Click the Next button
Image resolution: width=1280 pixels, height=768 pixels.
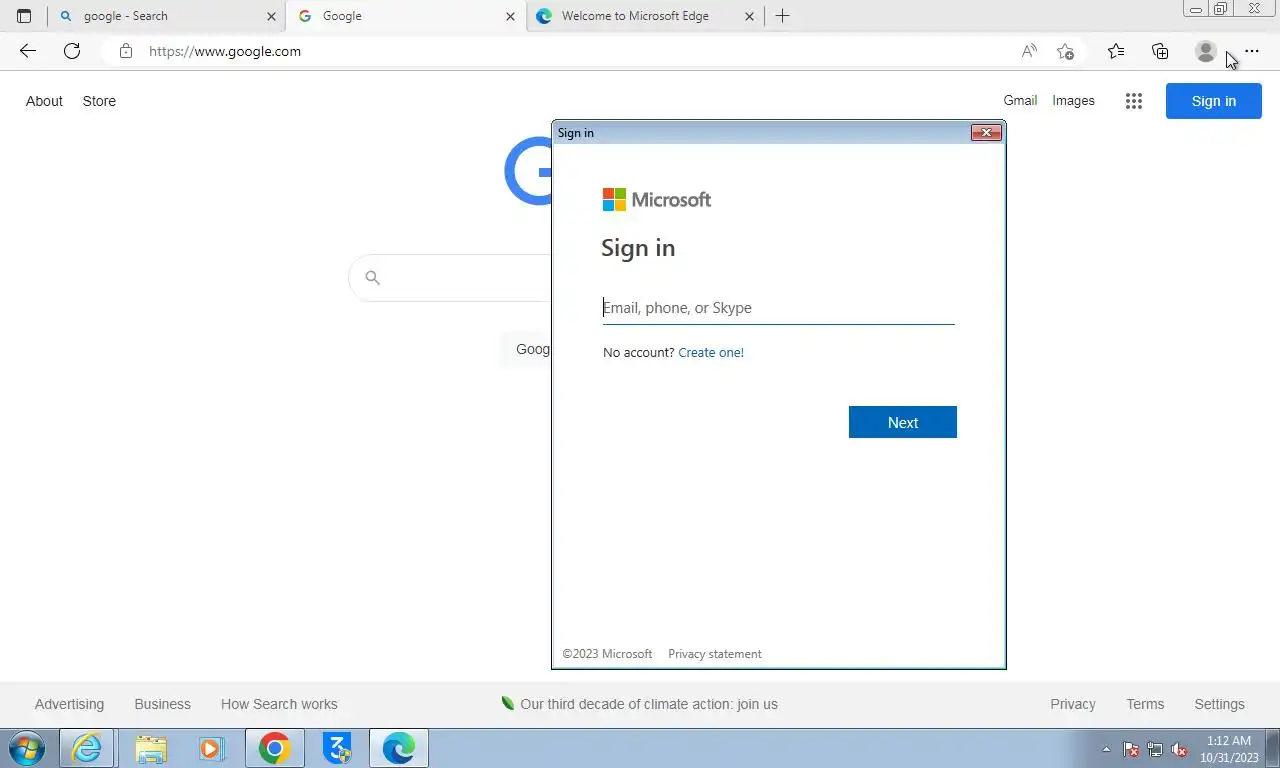coord(903,422)
